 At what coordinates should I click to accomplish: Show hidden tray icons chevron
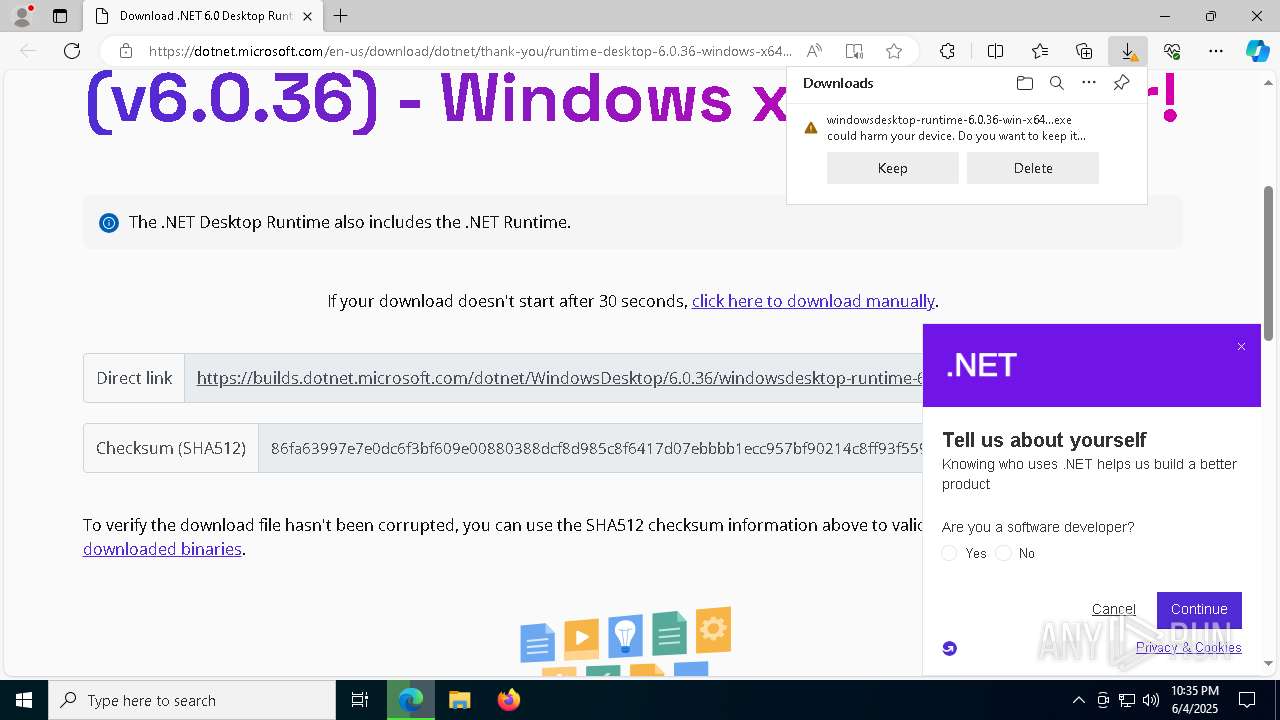[1078, 700]
